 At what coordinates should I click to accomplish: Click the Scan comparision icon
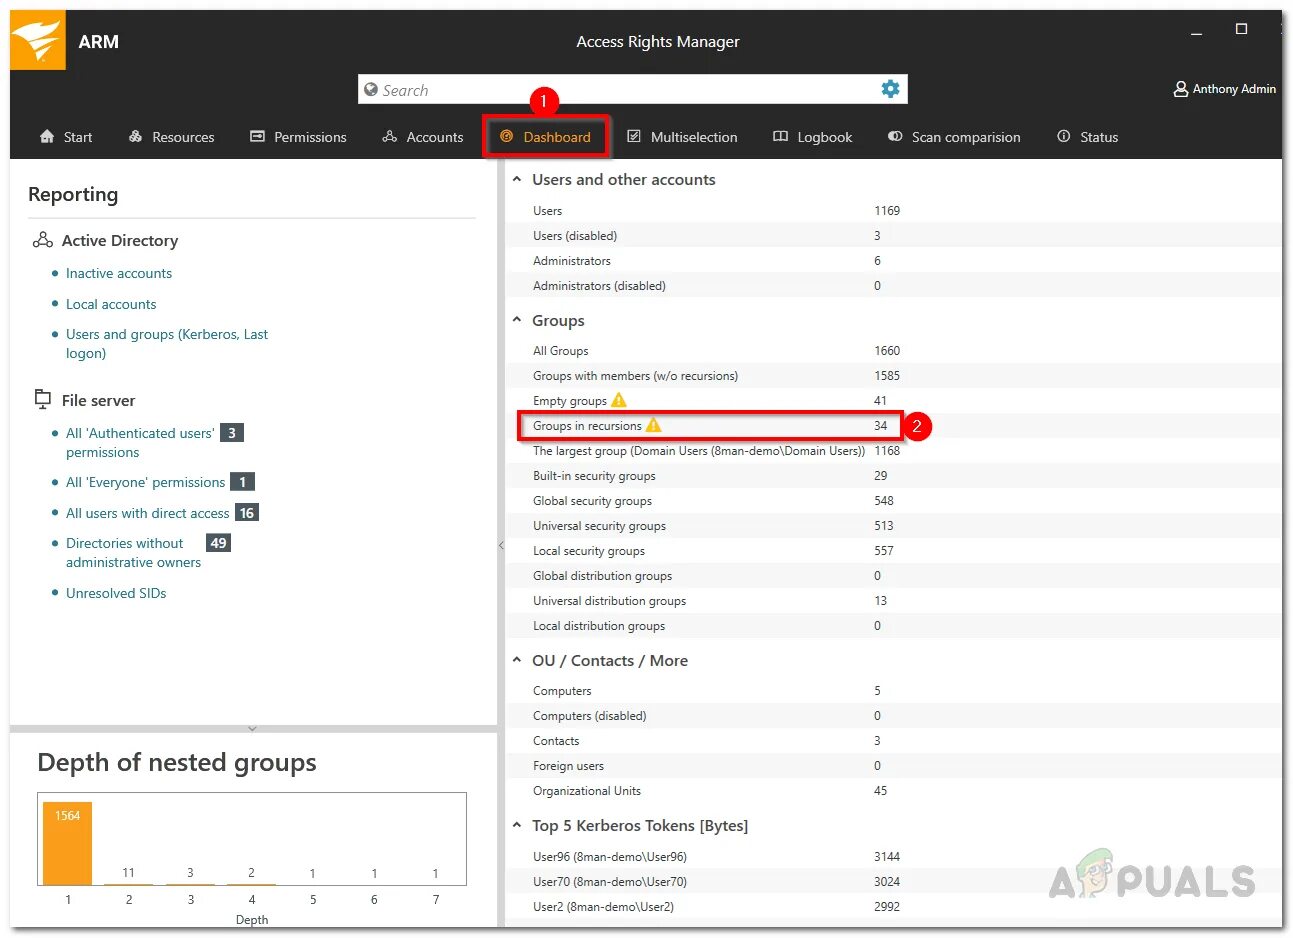click(x=895, y=136)
